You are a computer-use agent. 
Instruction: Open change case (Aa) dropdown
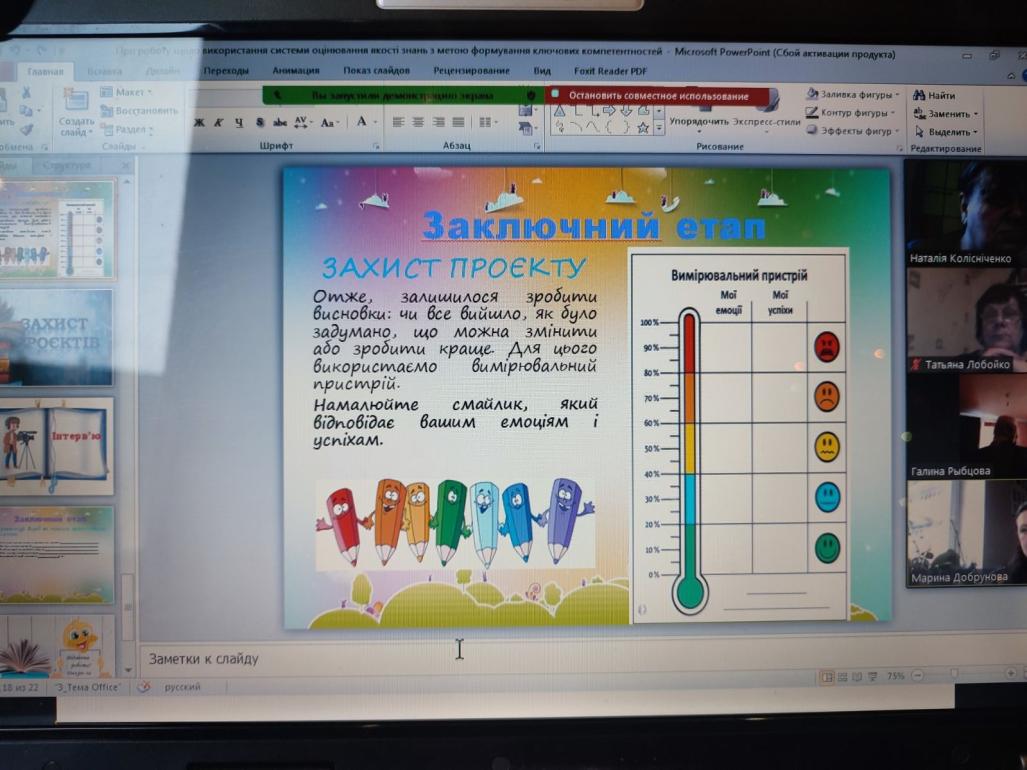pos(329,122)
